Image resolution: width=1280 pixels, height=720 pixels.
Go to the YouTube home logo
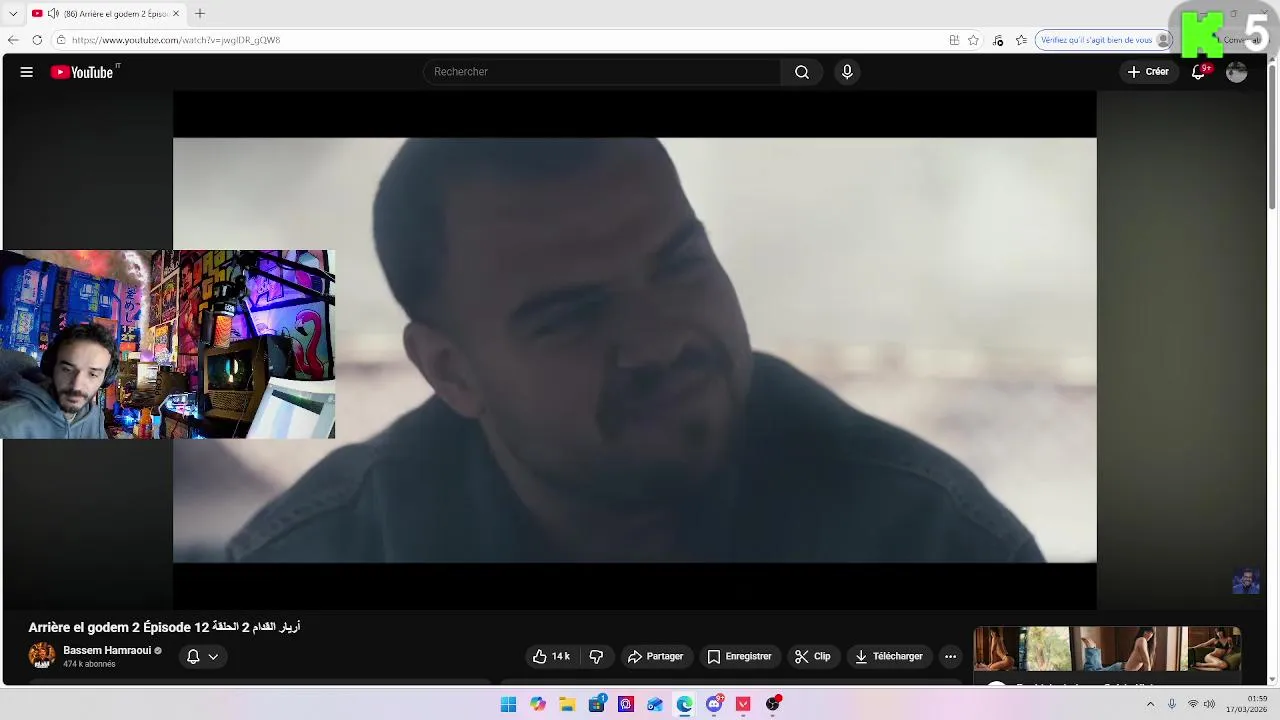pos(84,72)
